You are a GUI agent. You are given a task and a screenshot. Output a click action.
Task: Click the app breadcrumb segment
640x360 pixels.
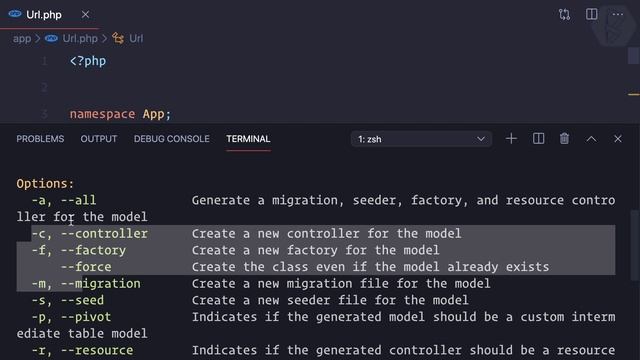tap(22, 38)
